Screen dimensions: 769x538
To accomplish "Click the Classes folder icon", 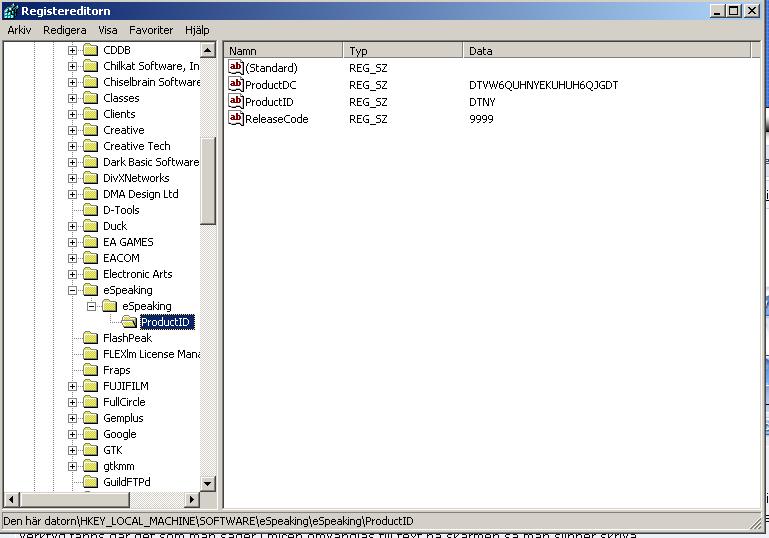I will [90, 98].
